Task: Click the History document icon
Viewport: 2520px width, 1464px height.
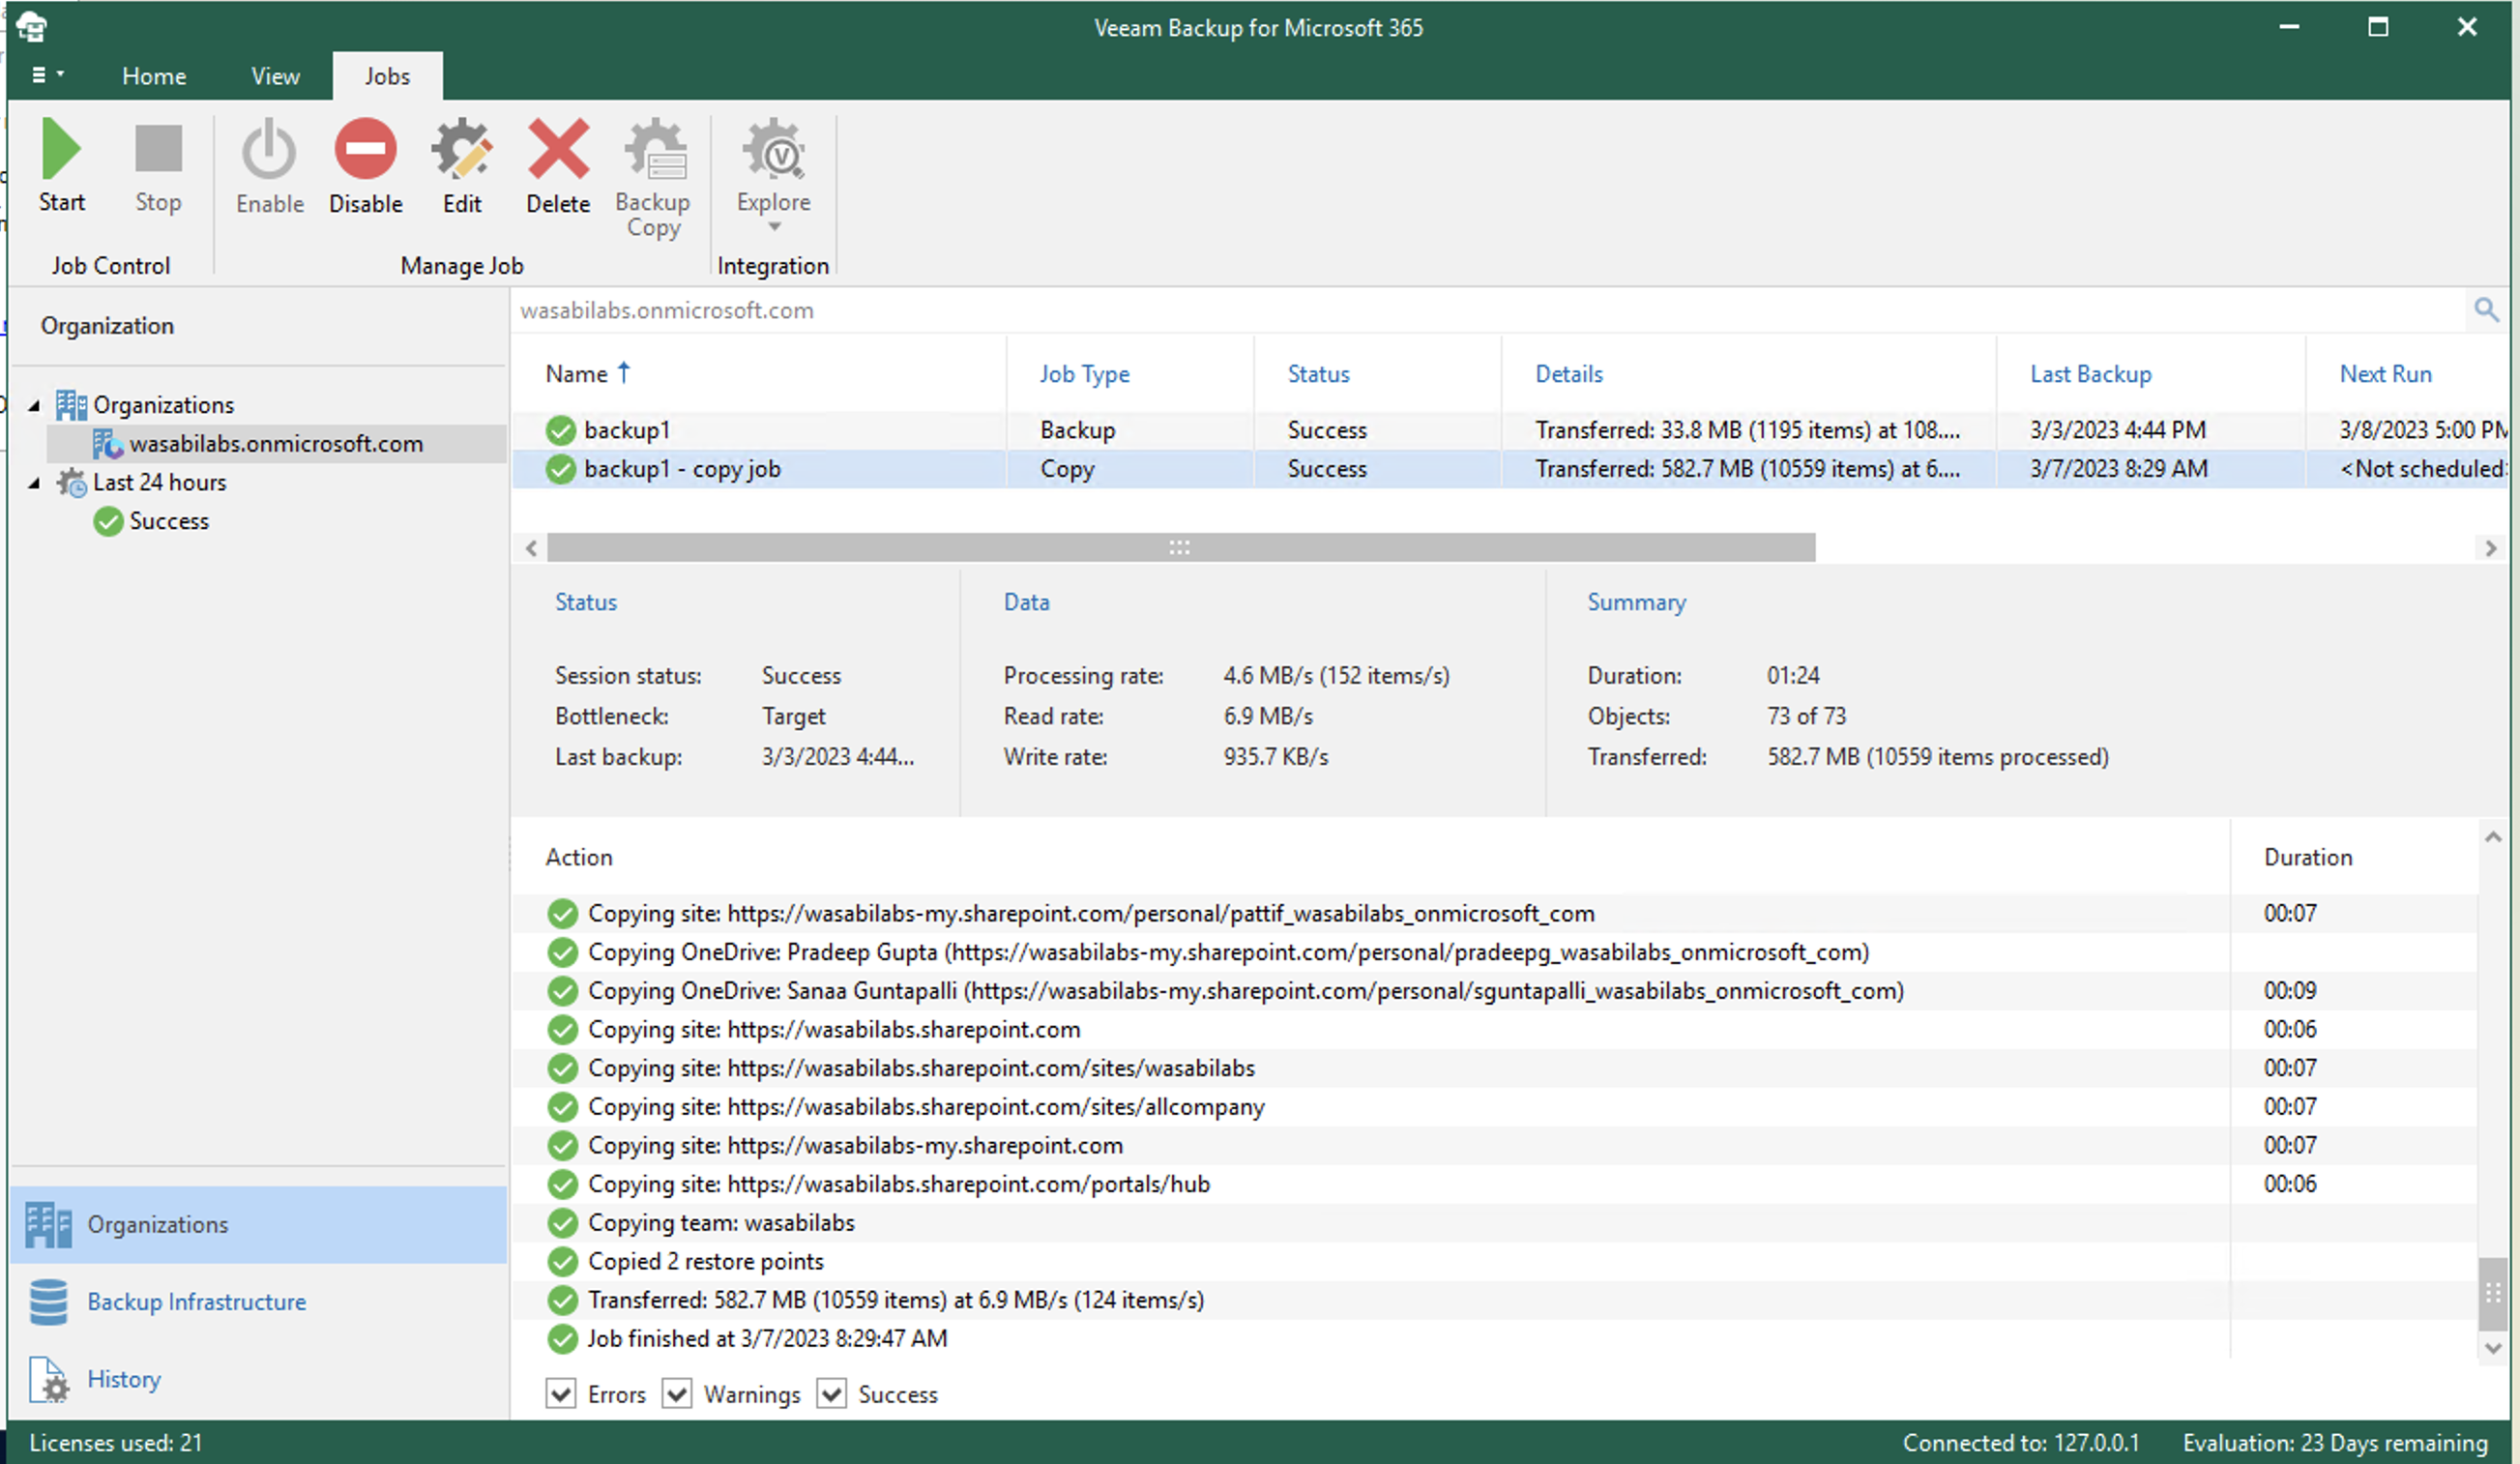Action: point(48,1380)
